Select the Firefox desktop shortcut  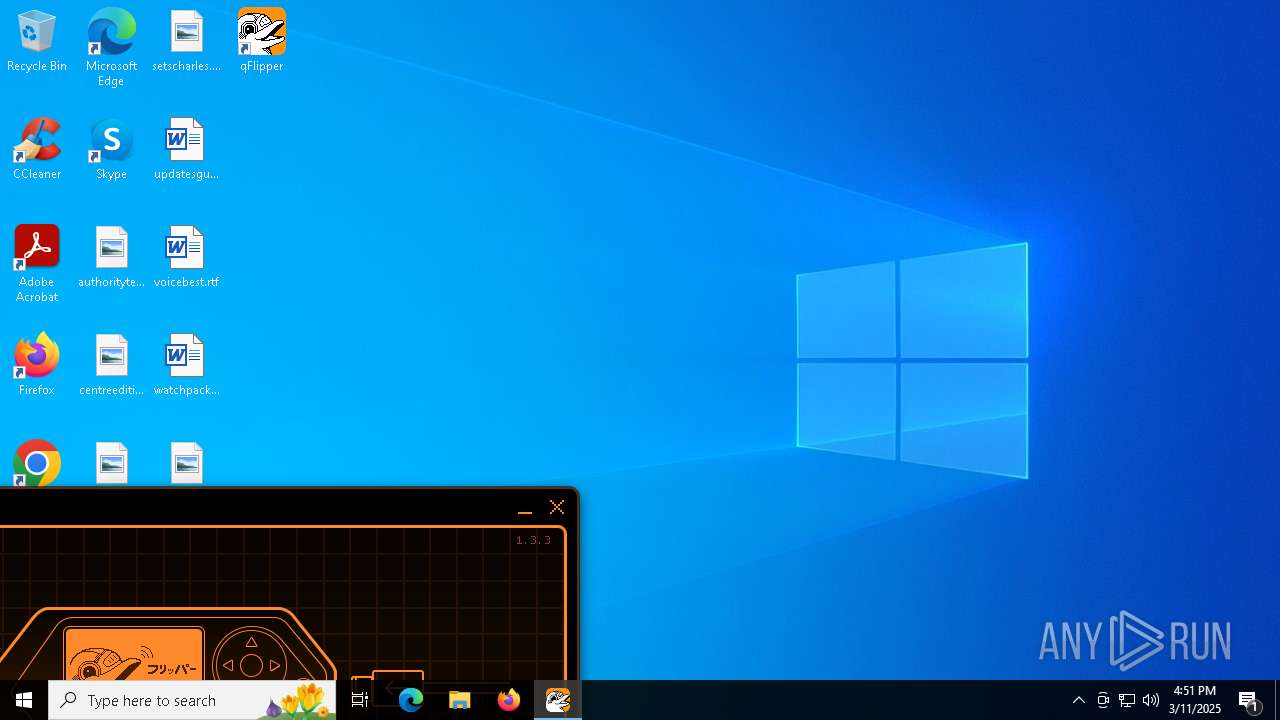point(37,366)
